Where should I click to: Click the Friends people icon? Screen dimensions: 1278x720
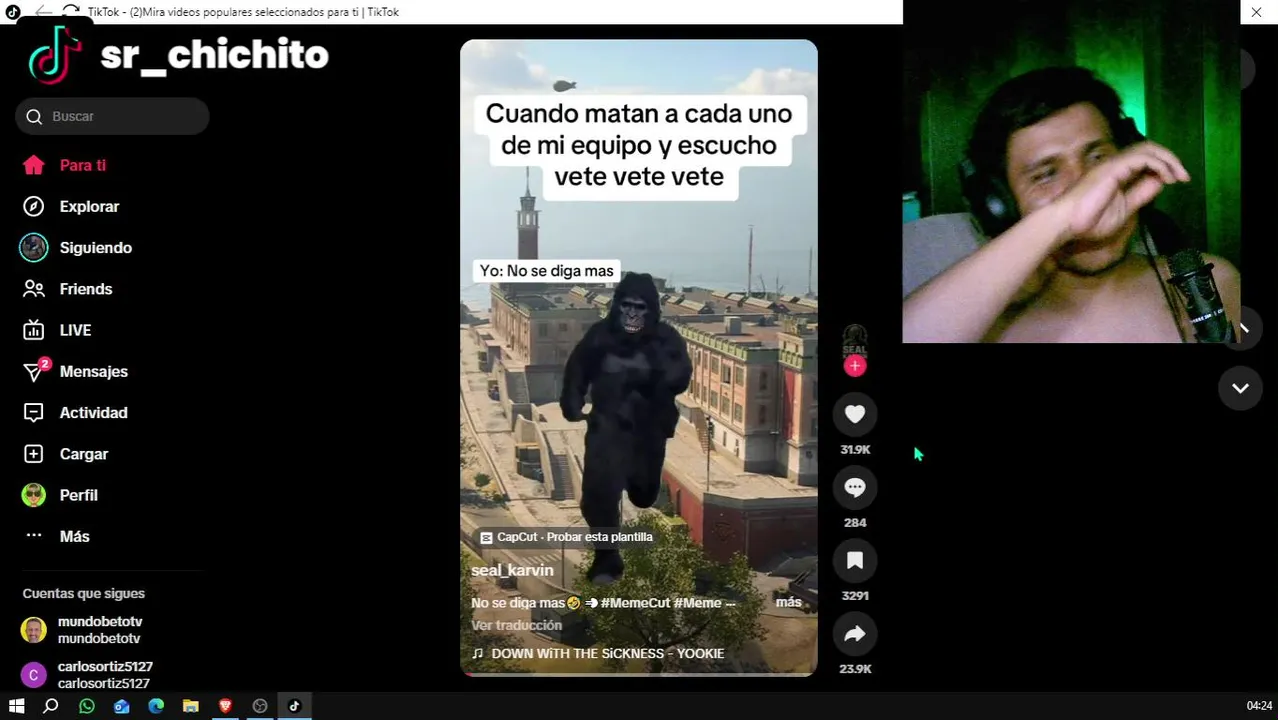(34, 289)
